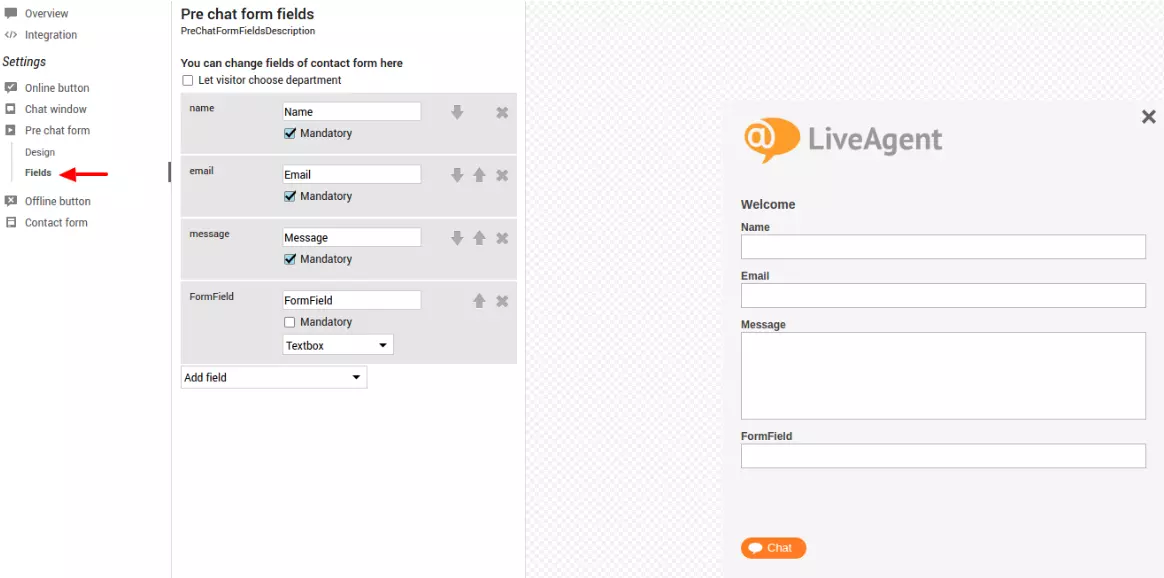Image resolution: width=1164 pixels, height=578 pixels.
Task: Uncheck Mandatory for the email field
Action: [x=290, y=196]
